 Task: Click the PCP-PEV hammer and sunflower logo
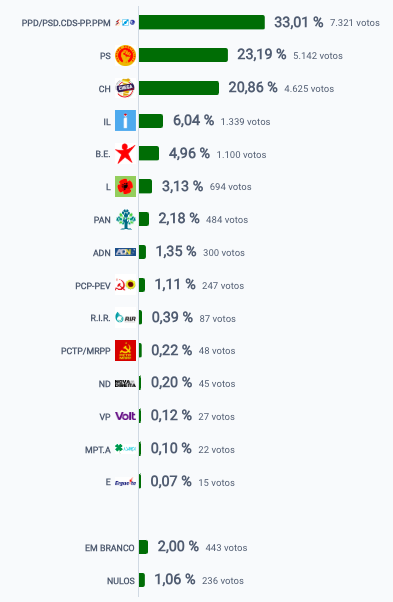tap(125, 285)
